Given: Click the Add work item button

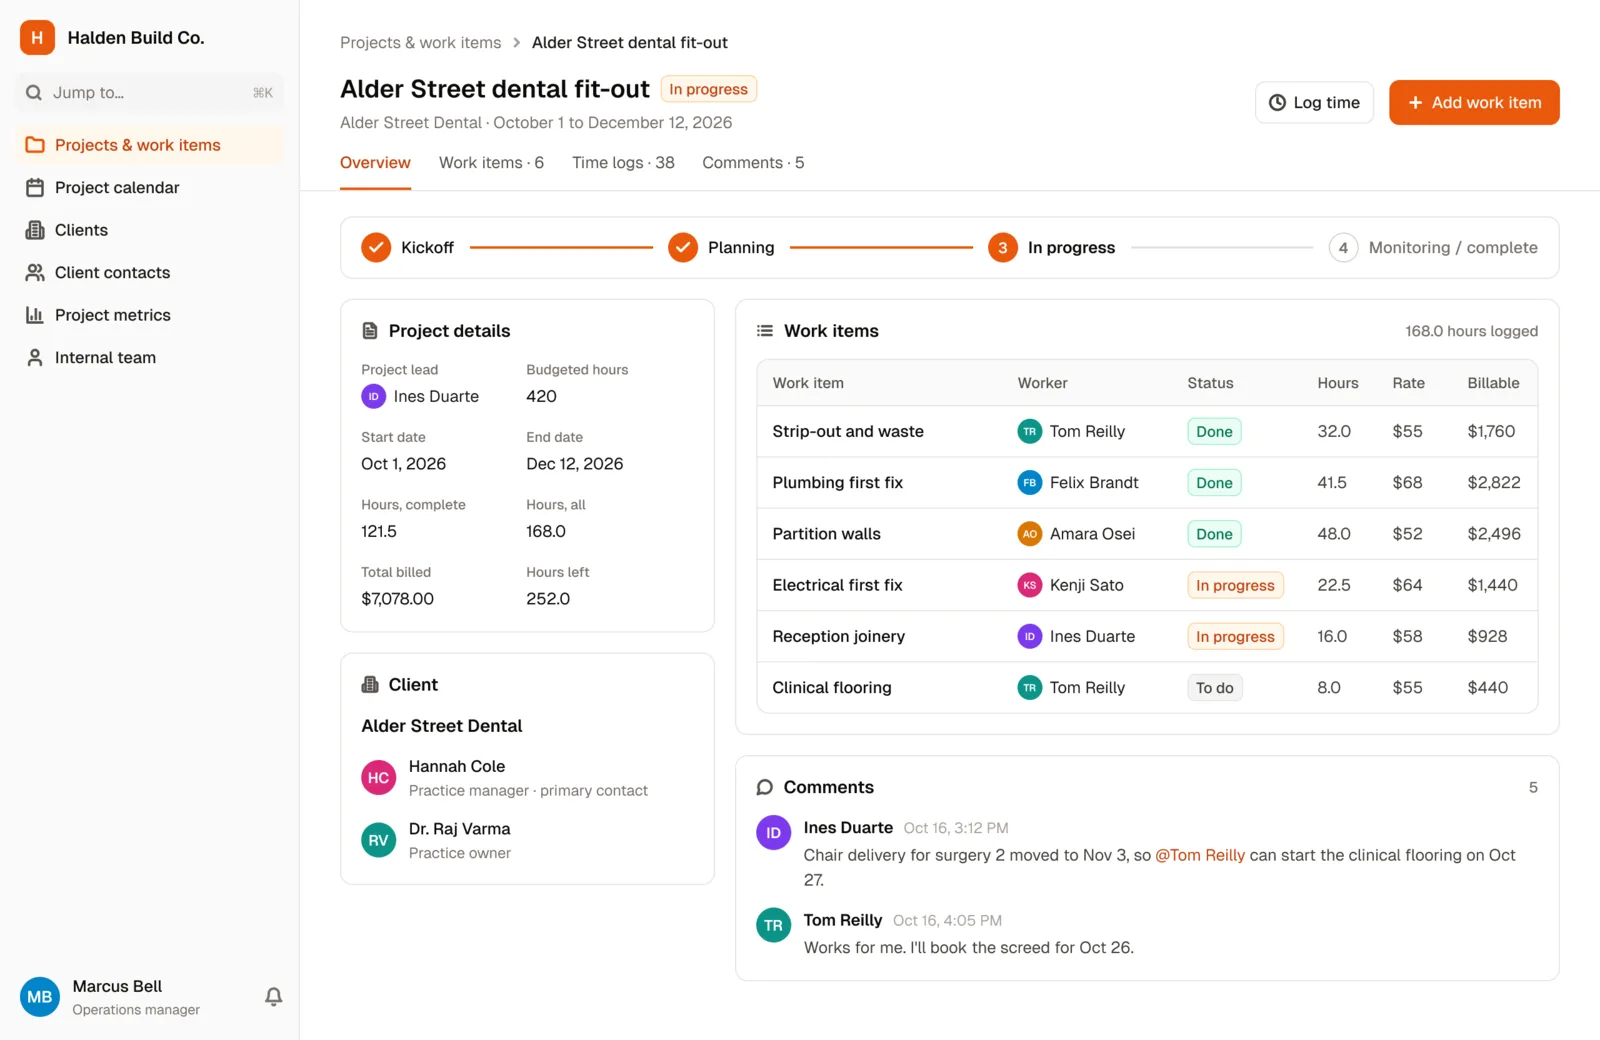Looking at the screenshot, I should (x=1474, y=103).
